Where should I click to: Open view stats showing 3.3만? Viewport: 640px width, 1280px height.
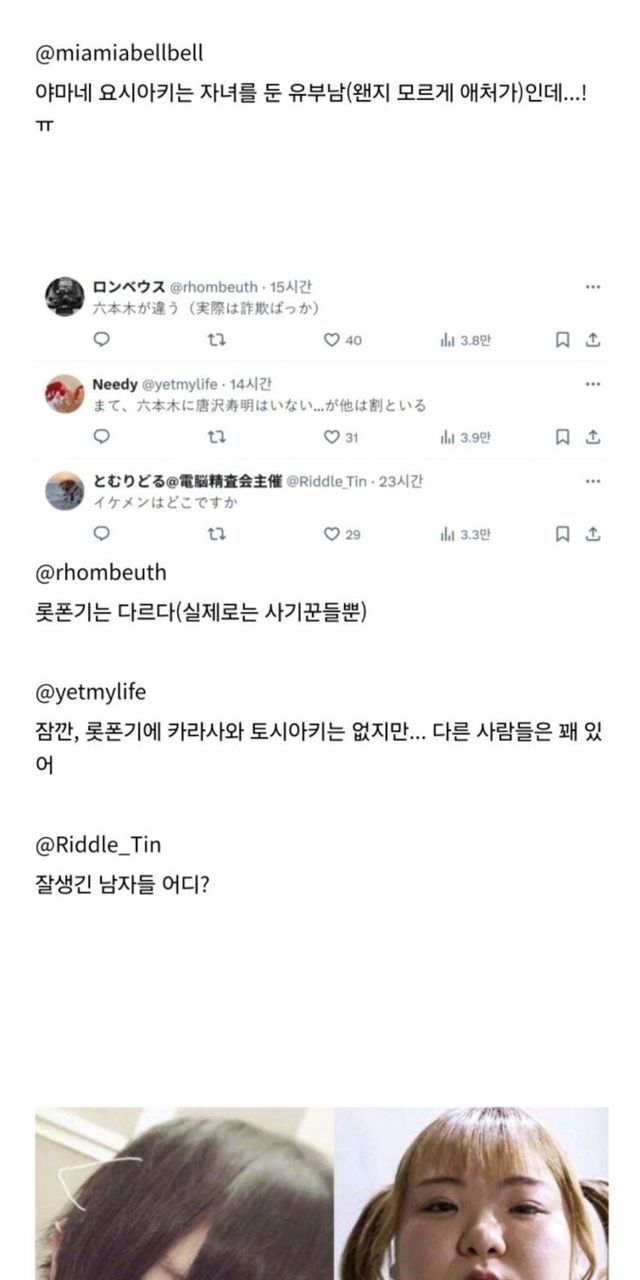tap(465, 534)
